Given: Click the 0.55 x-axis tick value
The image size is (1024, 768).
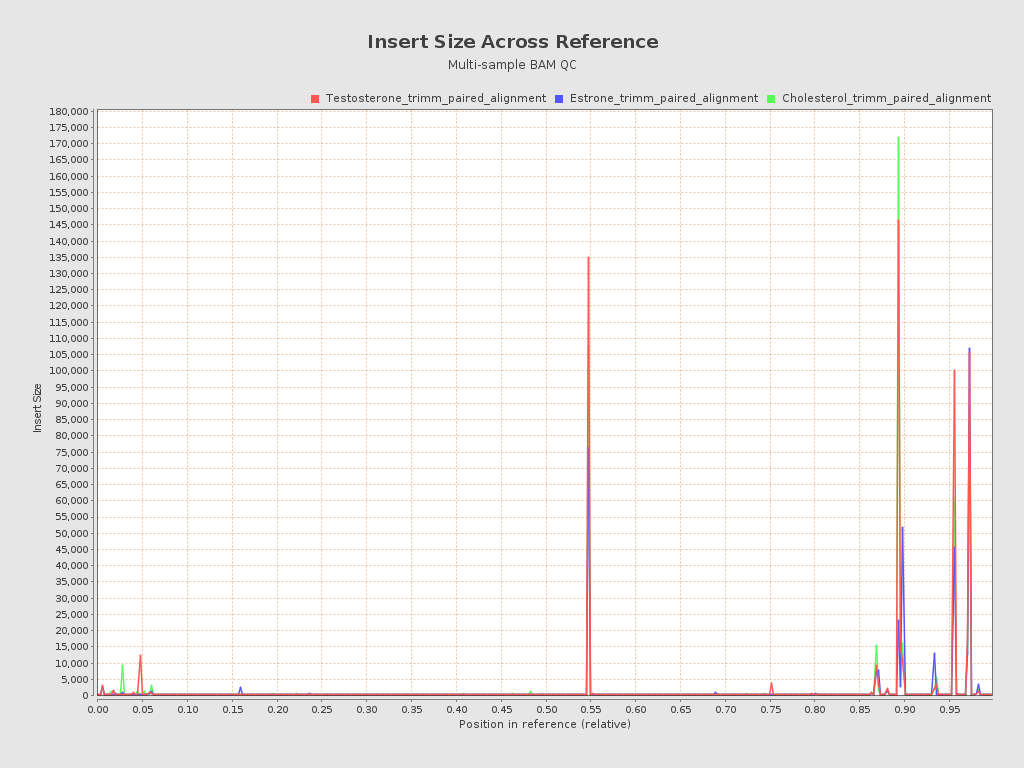Looking at the screenshot, I should pos(591,709).
